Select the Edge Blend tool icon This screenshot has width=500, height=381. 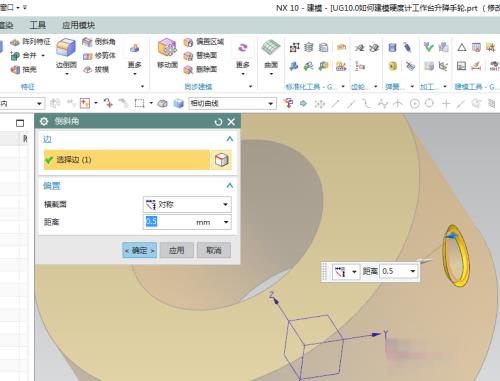click(x=66, y=48)
